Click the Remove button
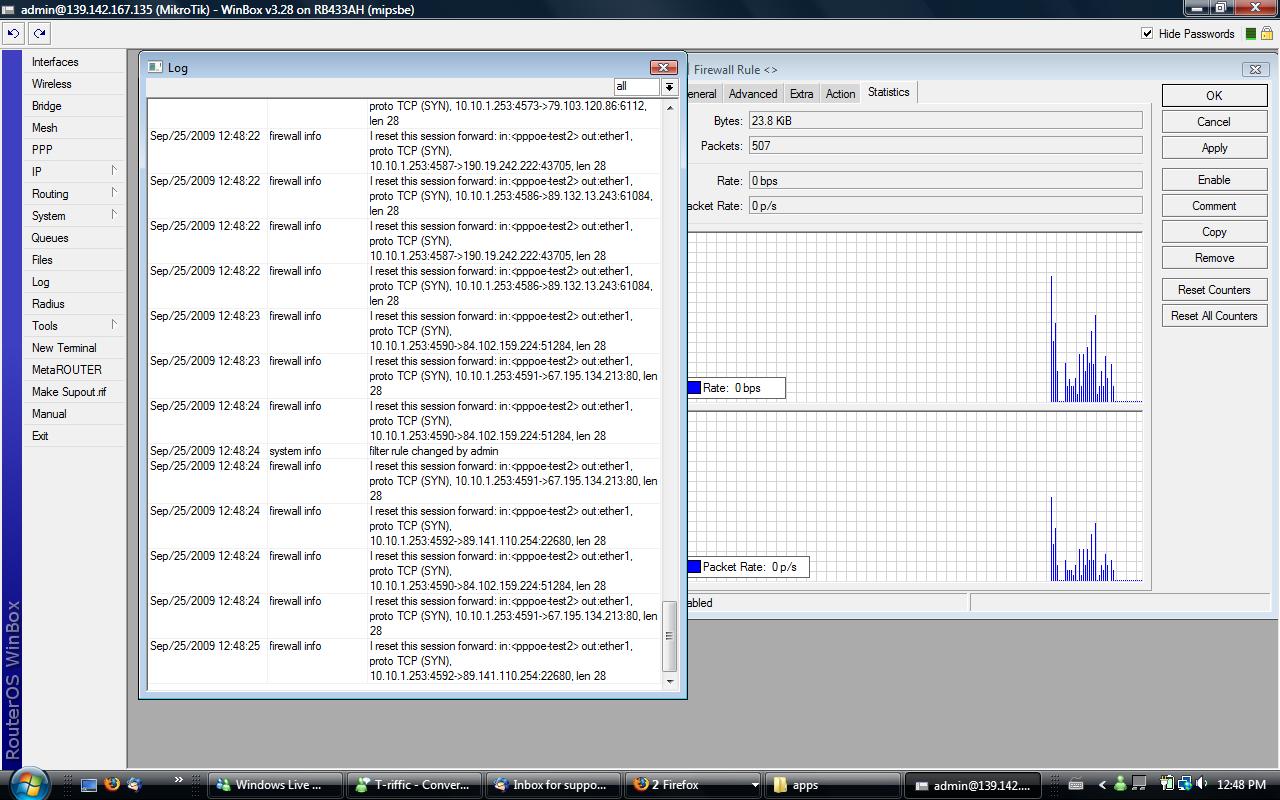The height and width of the screenshot is (800, 1280). click(1214, 258)
